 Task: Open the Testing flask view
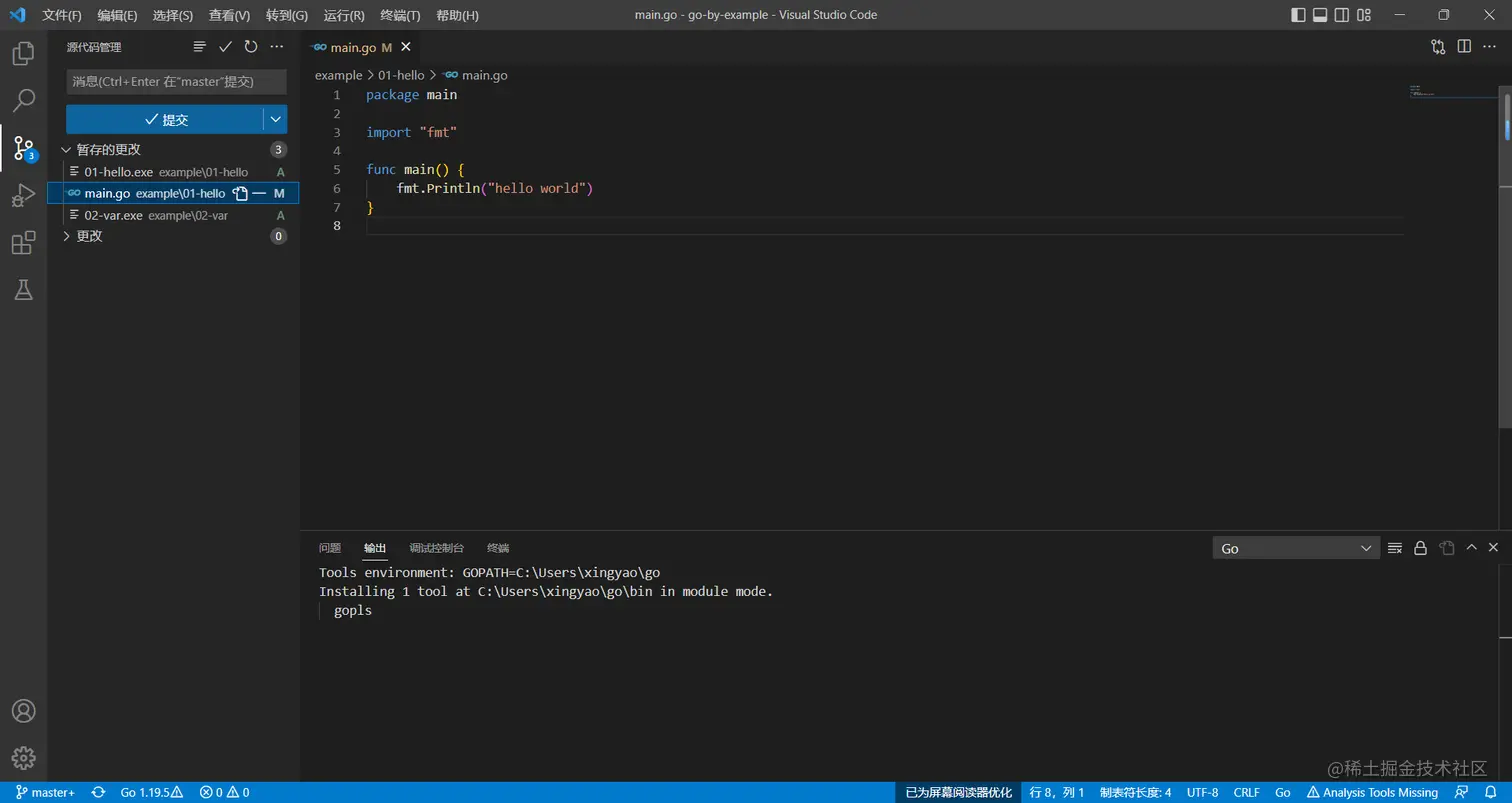(x=23, y=290)
